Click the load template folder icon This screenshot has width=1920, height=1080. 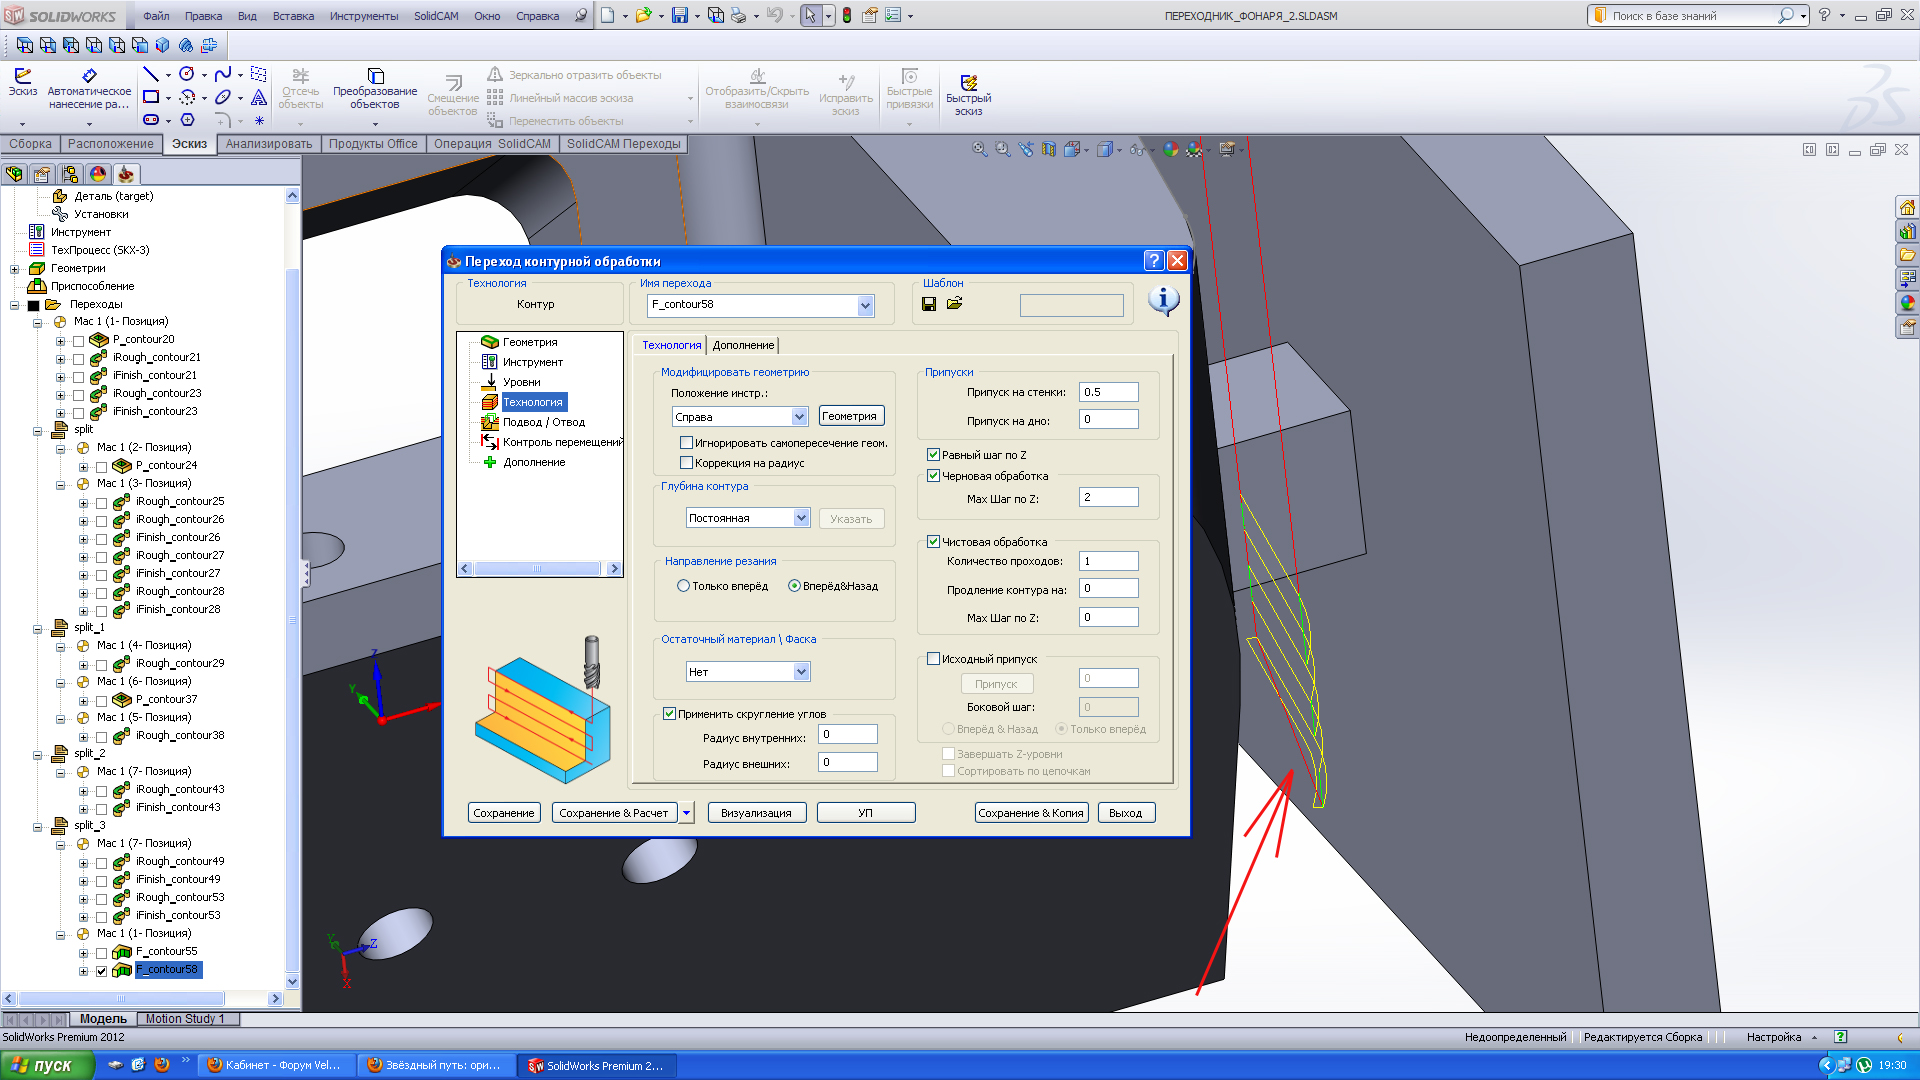[x=955, y=304]
